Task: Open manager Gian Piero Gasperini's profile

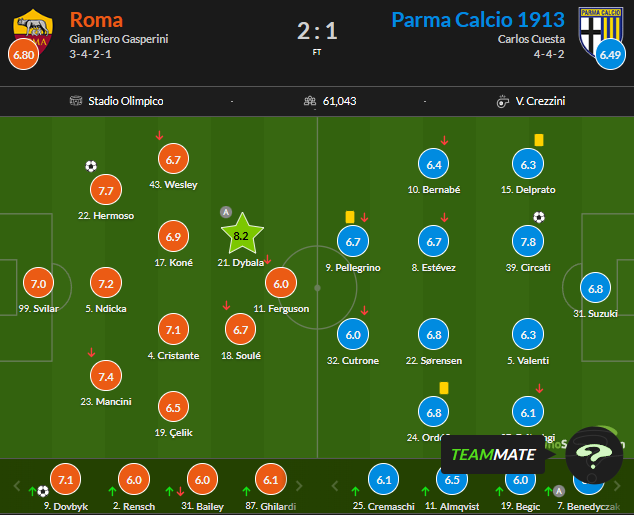Action: tap(119, 40)
